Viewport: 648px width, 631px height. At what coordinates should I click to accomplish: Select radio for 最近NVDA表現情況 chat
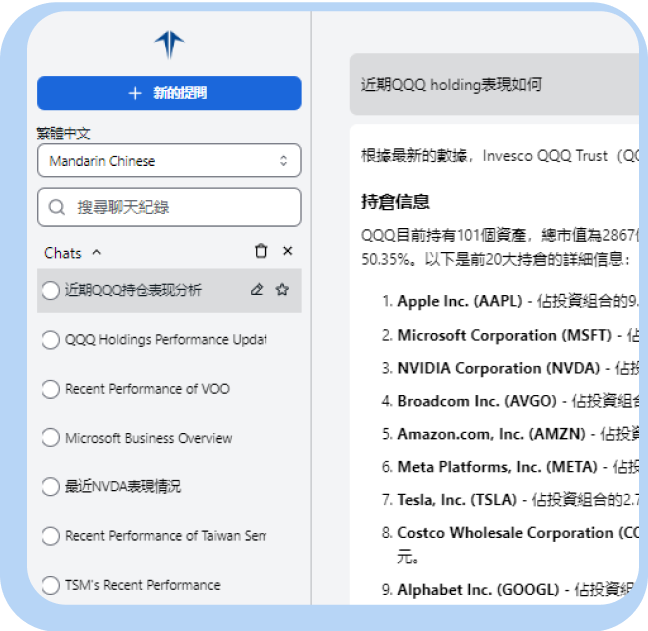(x=50, y=486)
